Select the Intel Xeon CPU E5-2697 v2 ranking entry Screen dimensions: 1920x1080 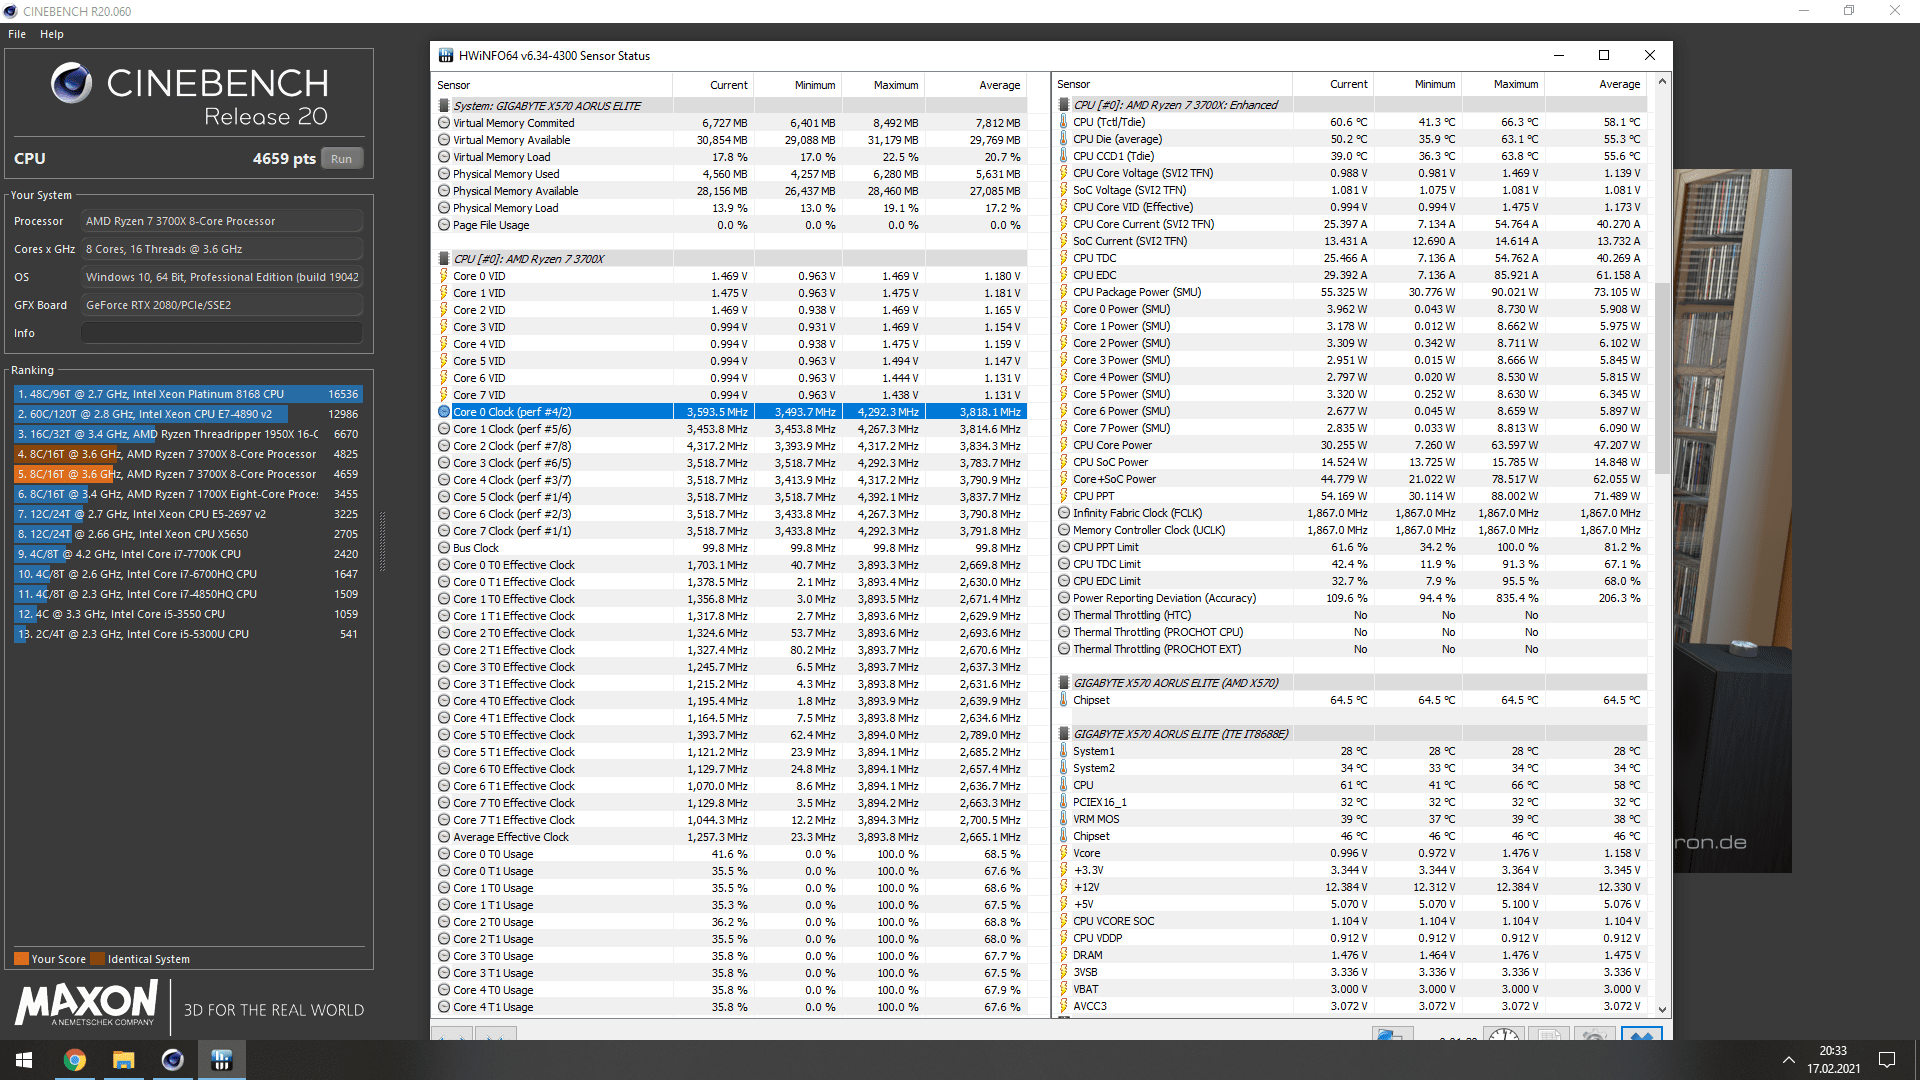188,514
